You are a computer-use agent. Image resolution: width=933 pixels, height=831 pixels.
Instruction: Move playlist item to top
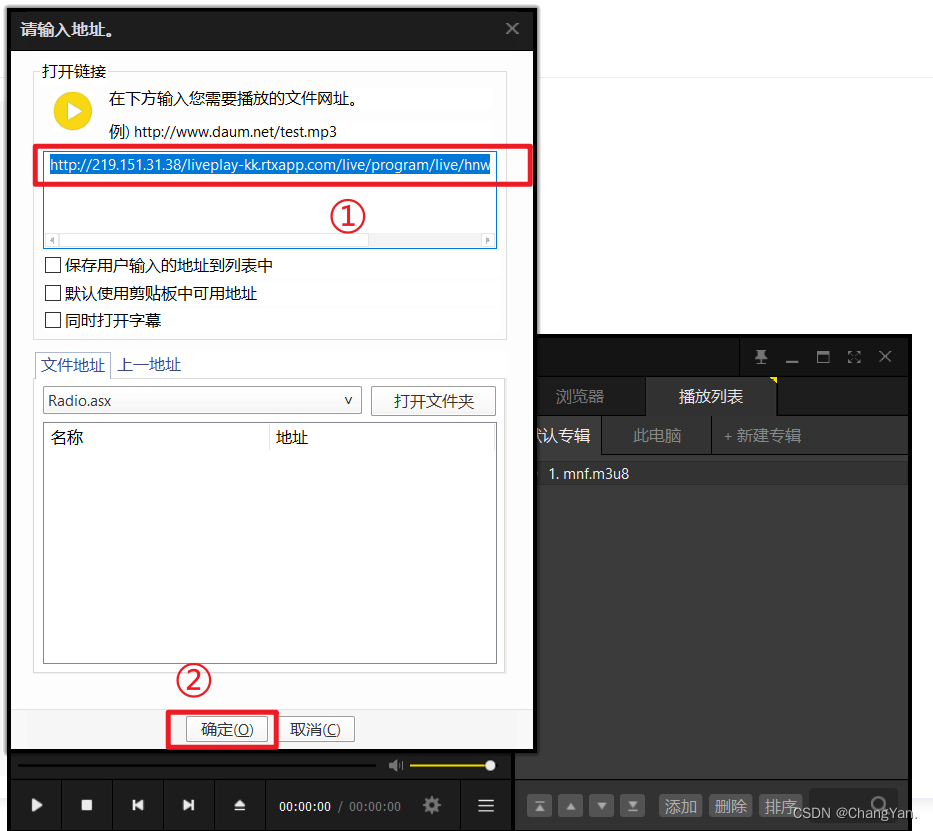tap(540, 807)
